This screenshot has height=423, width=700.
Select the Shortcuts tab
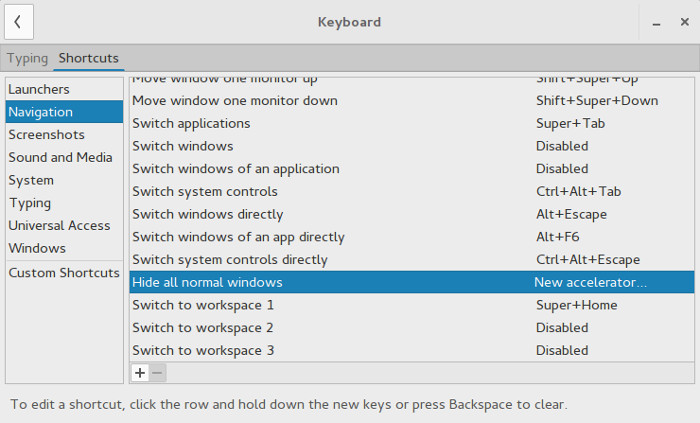click(x=88, y=58)
